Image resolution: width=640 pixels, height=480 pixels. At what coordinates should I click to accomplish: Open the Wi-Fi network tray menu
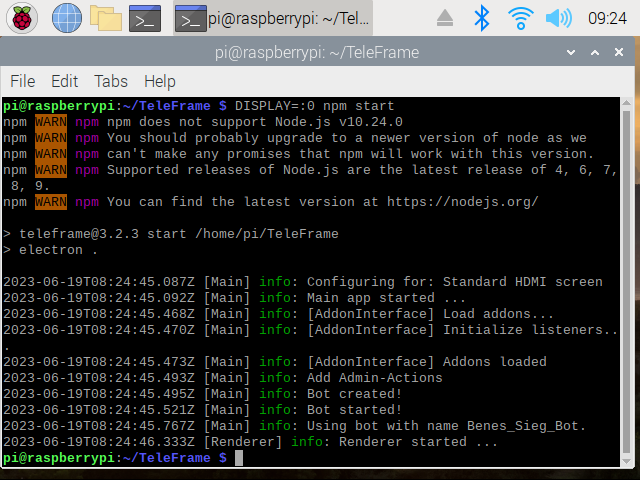pyautogui.click(x=520, y=18)
